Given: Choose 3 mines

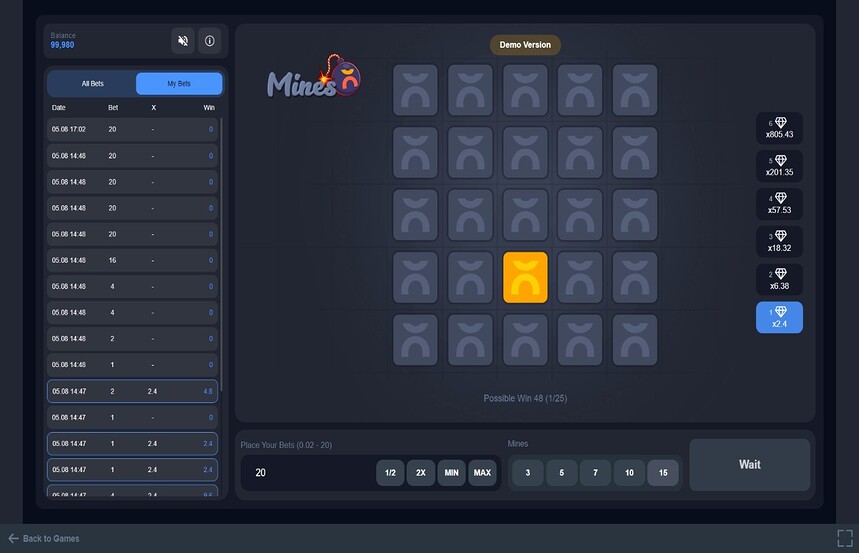Looking at the screenshot, I should click(x=528, y=472).
